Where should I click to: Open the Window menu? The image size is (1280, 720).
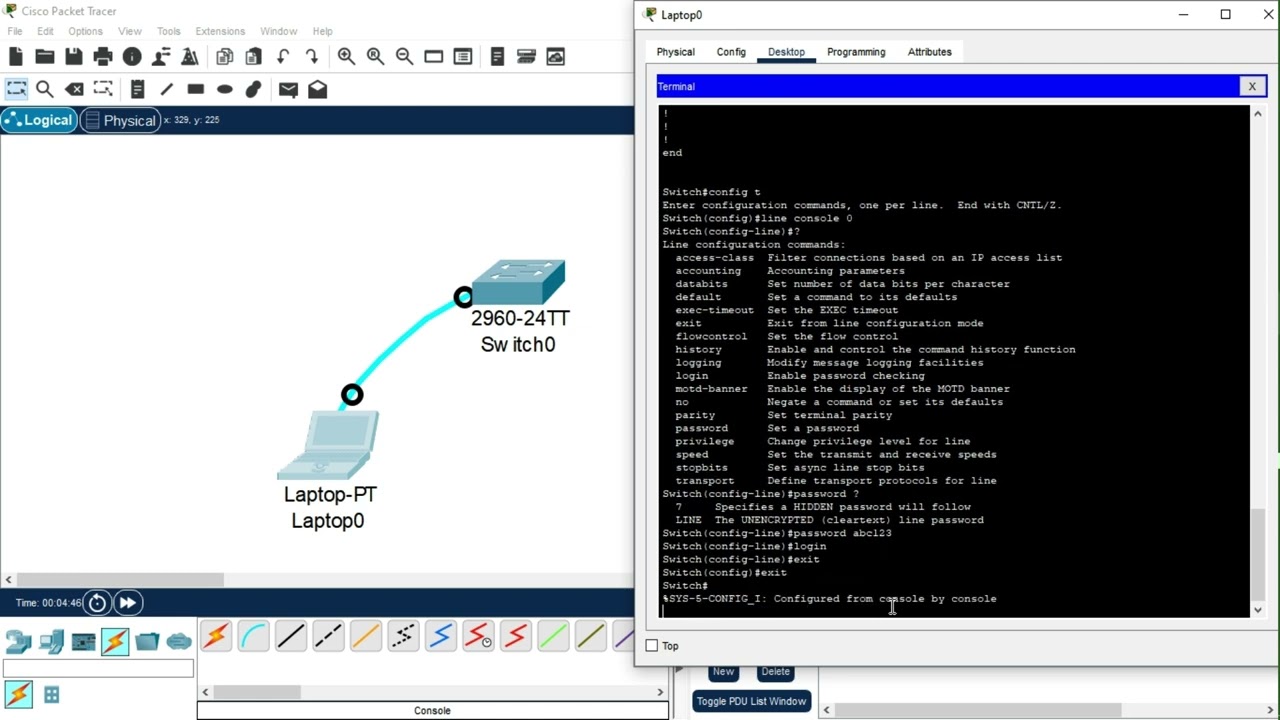click(279, 31)
